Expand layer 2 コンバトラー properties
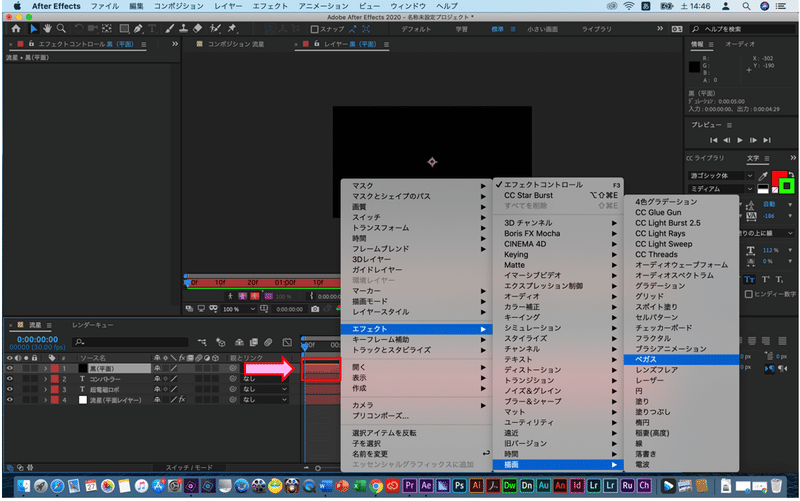Screen dimensions: 800x501 (x=45, y=379)
